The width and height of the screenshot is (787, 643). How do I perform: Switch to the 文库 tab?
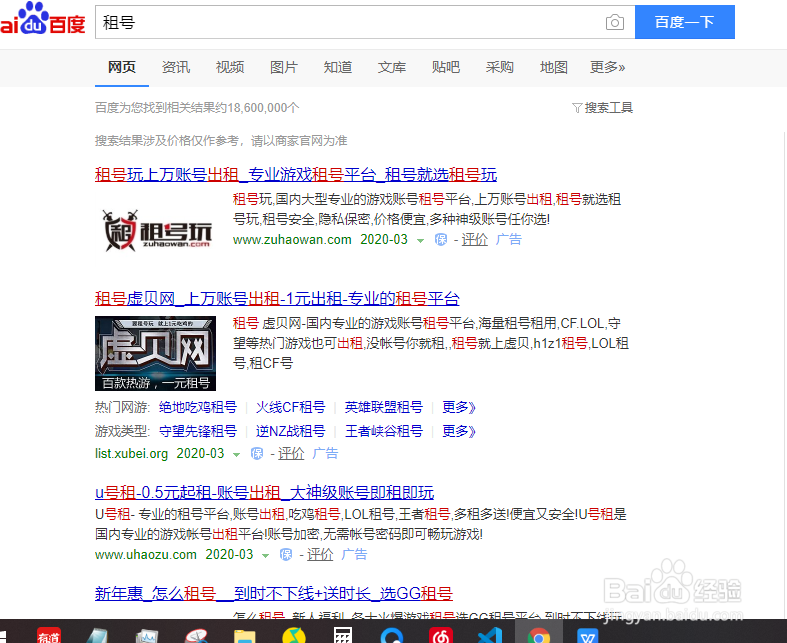click(x=391, y=67)
